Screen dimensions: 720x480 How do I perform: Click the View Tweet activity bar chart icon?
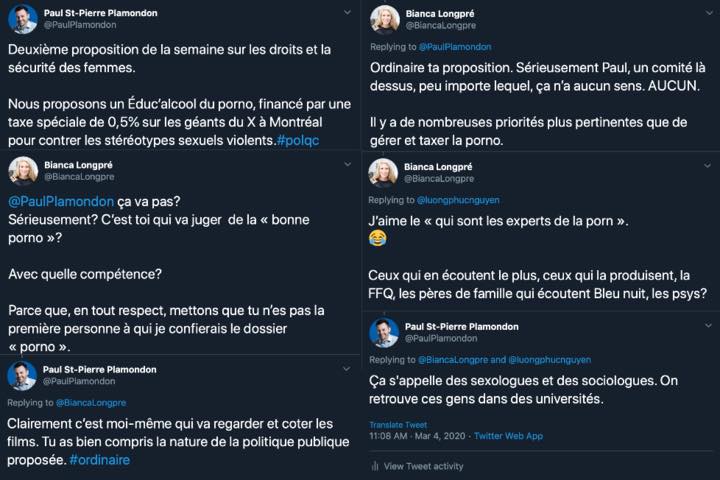[x=375, y=466]
